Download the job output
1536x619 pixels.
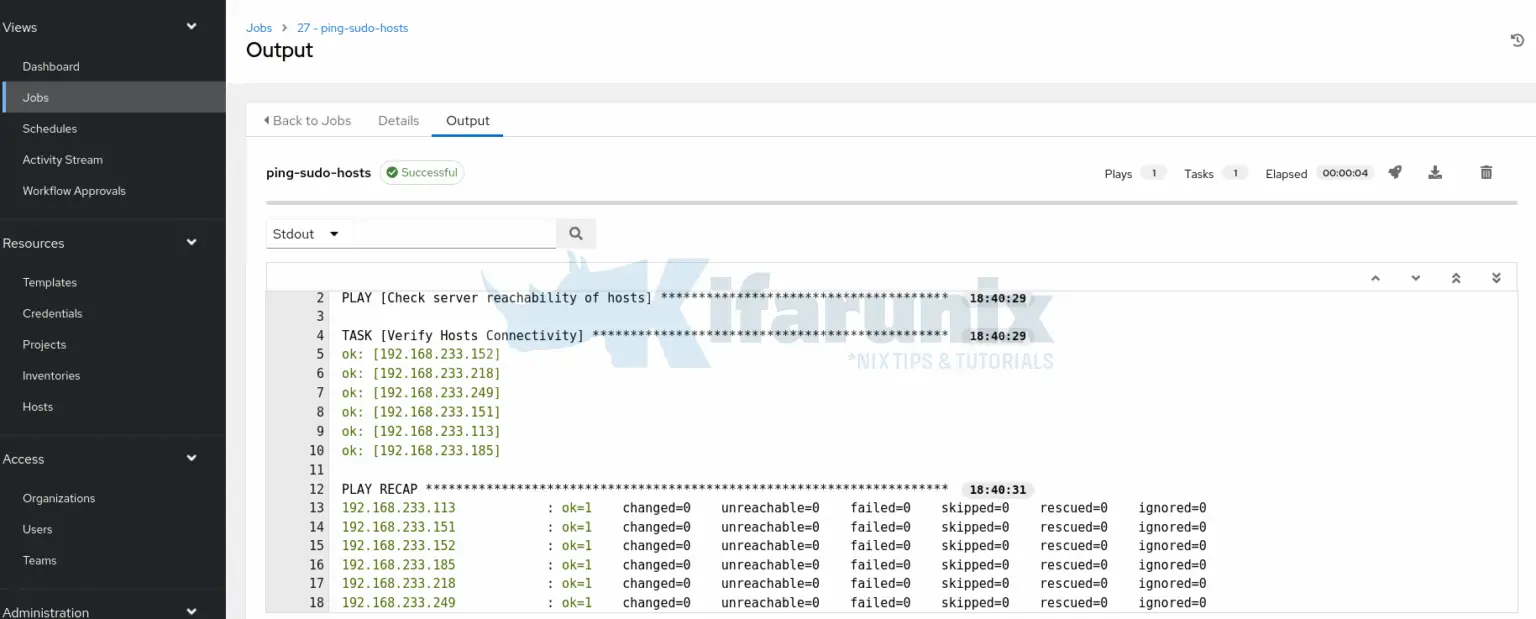click(x=1435, y=172)
